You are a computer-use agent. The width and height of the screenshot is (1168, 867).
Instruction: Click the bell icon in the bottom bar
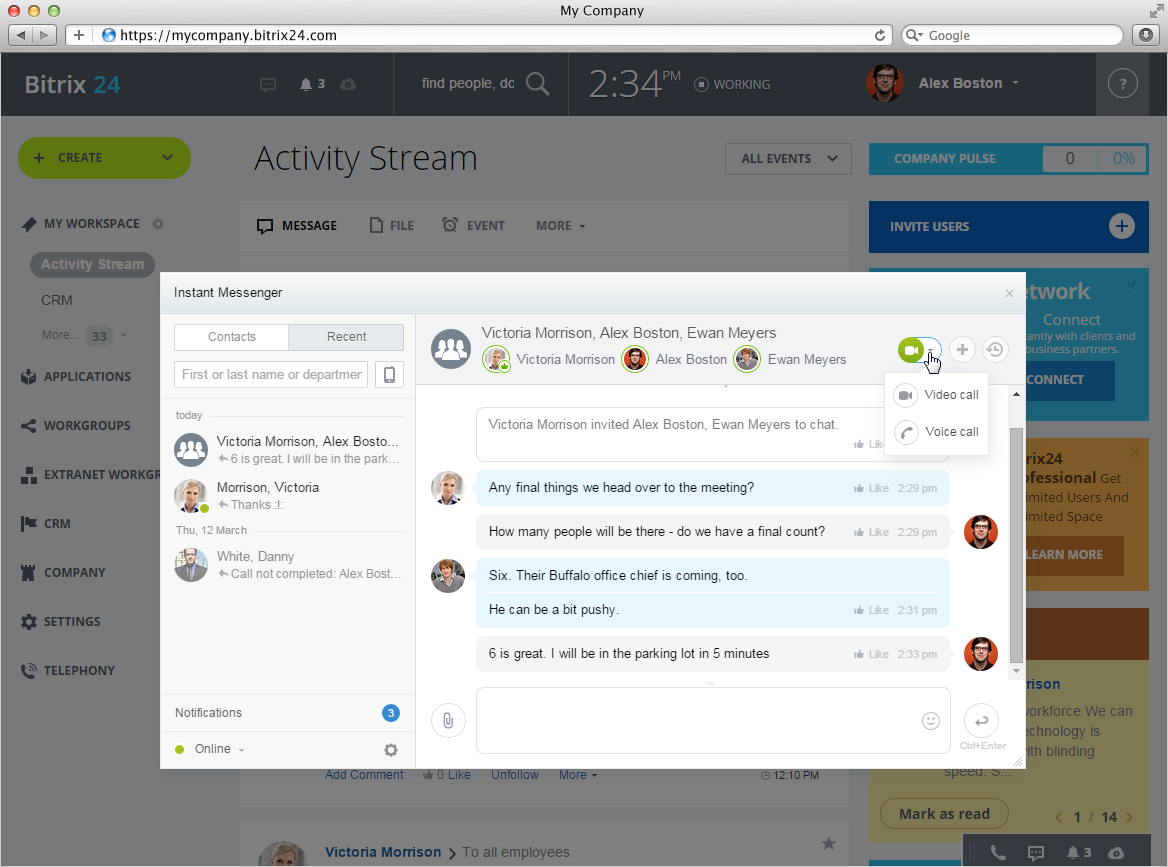(1073, 853)
